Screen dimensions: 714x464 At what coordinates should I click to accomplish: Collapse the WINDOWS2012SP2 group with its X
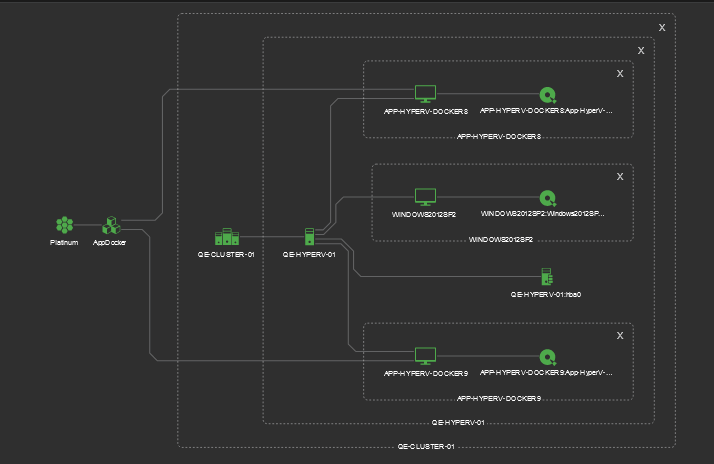pyautogui.click(x=620, y=177)
